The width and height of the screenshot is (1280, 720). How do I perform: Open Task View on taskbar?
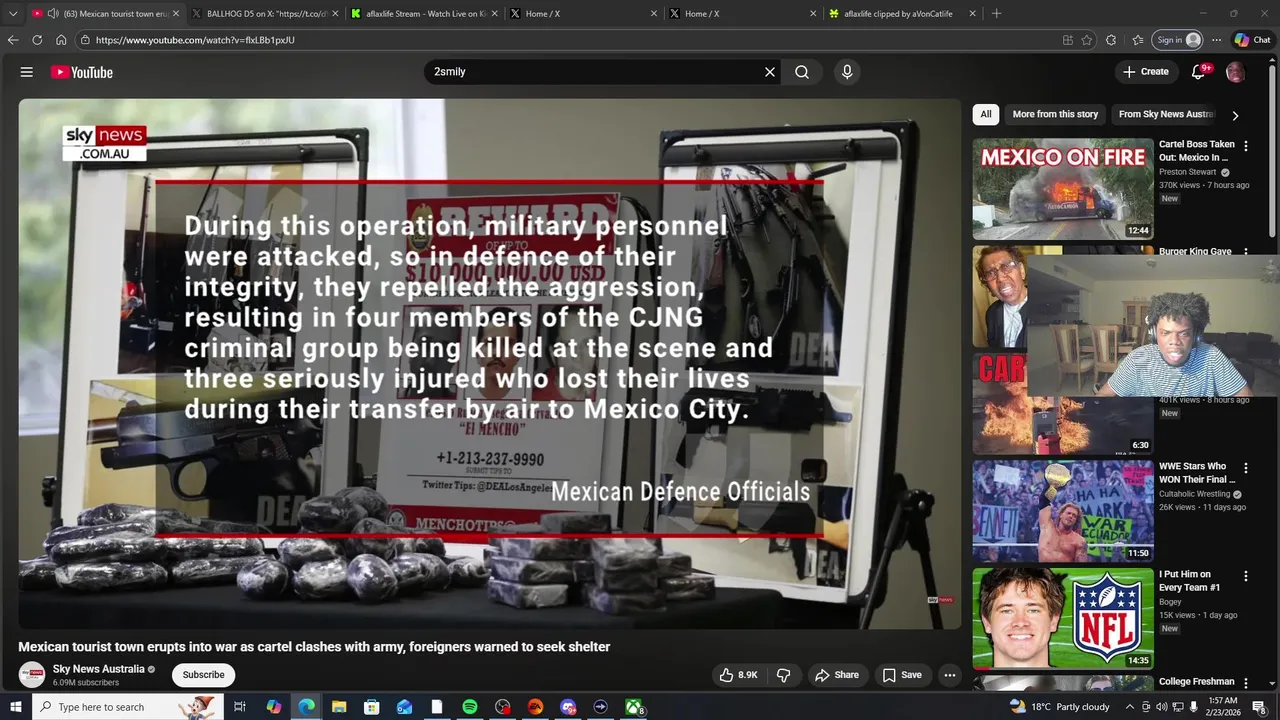240,707
